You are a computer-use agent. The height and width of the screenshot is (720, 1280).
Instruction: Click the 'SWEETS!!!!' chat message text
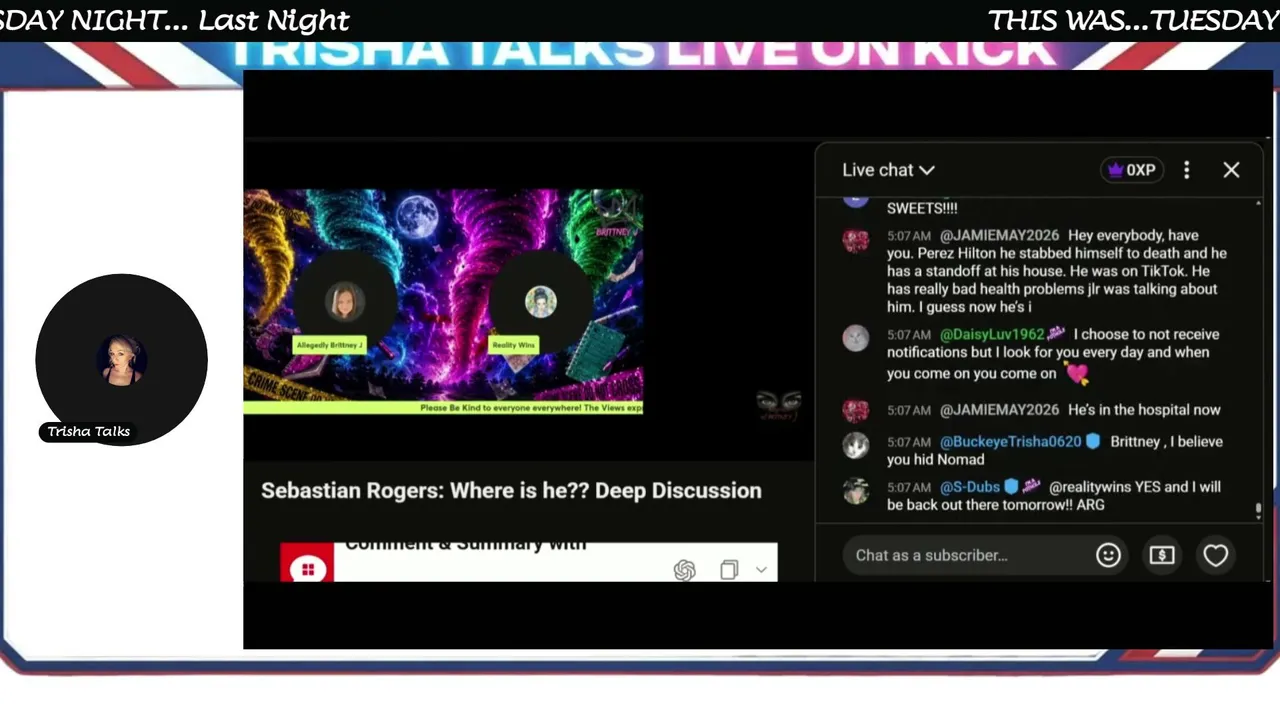pyautogui.click(x=922, y=208)
